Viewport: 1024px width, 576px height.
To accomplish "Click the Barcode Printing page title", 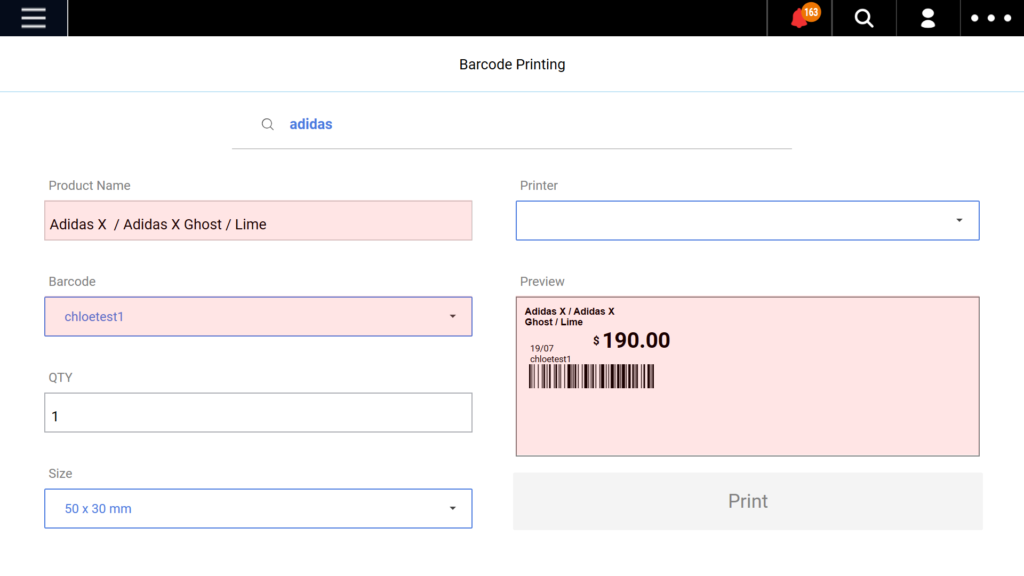I will [512, 64].
